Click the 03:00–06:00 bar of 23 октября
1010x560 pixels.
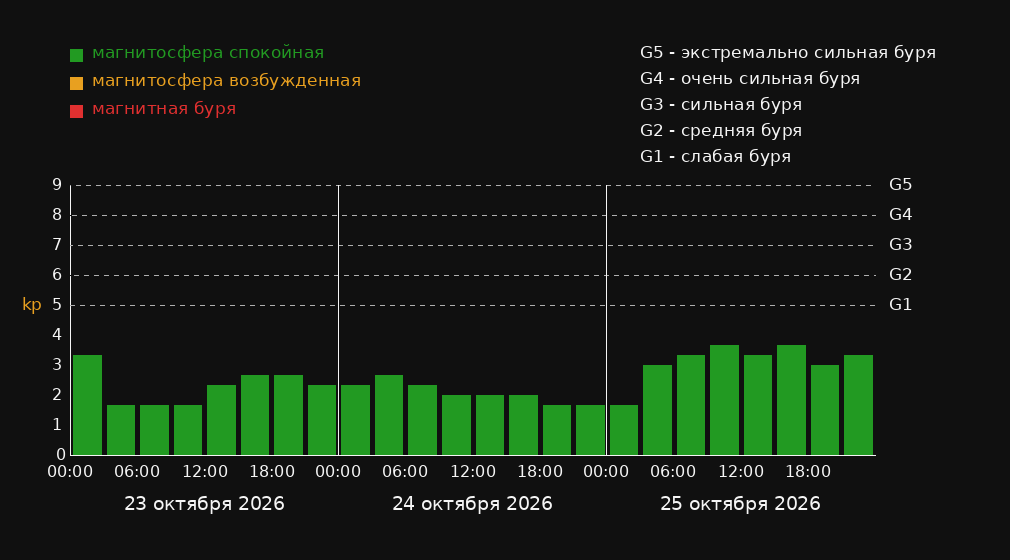tap(121, 430)
